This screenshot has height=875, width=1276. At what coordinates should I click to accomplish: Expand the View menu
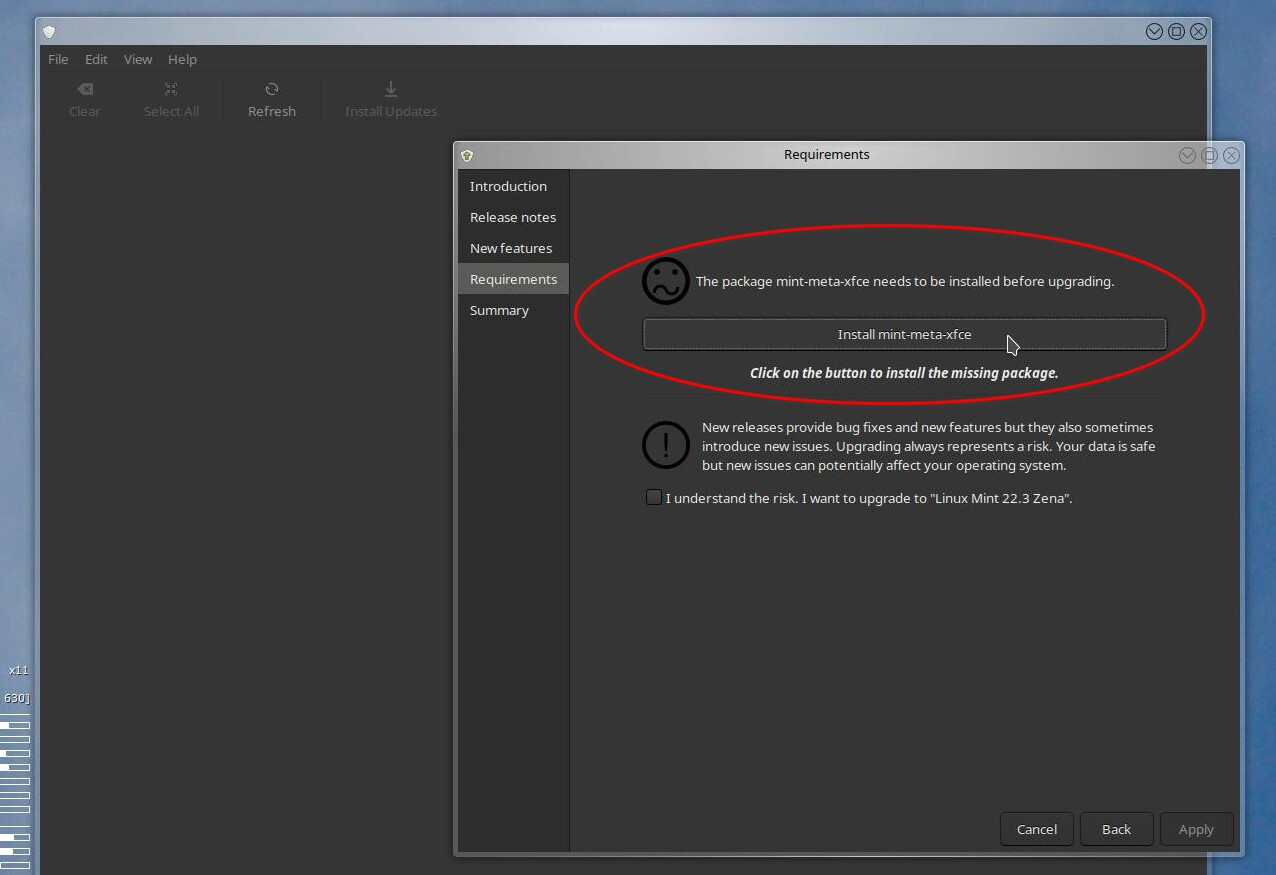click(138, 60)
